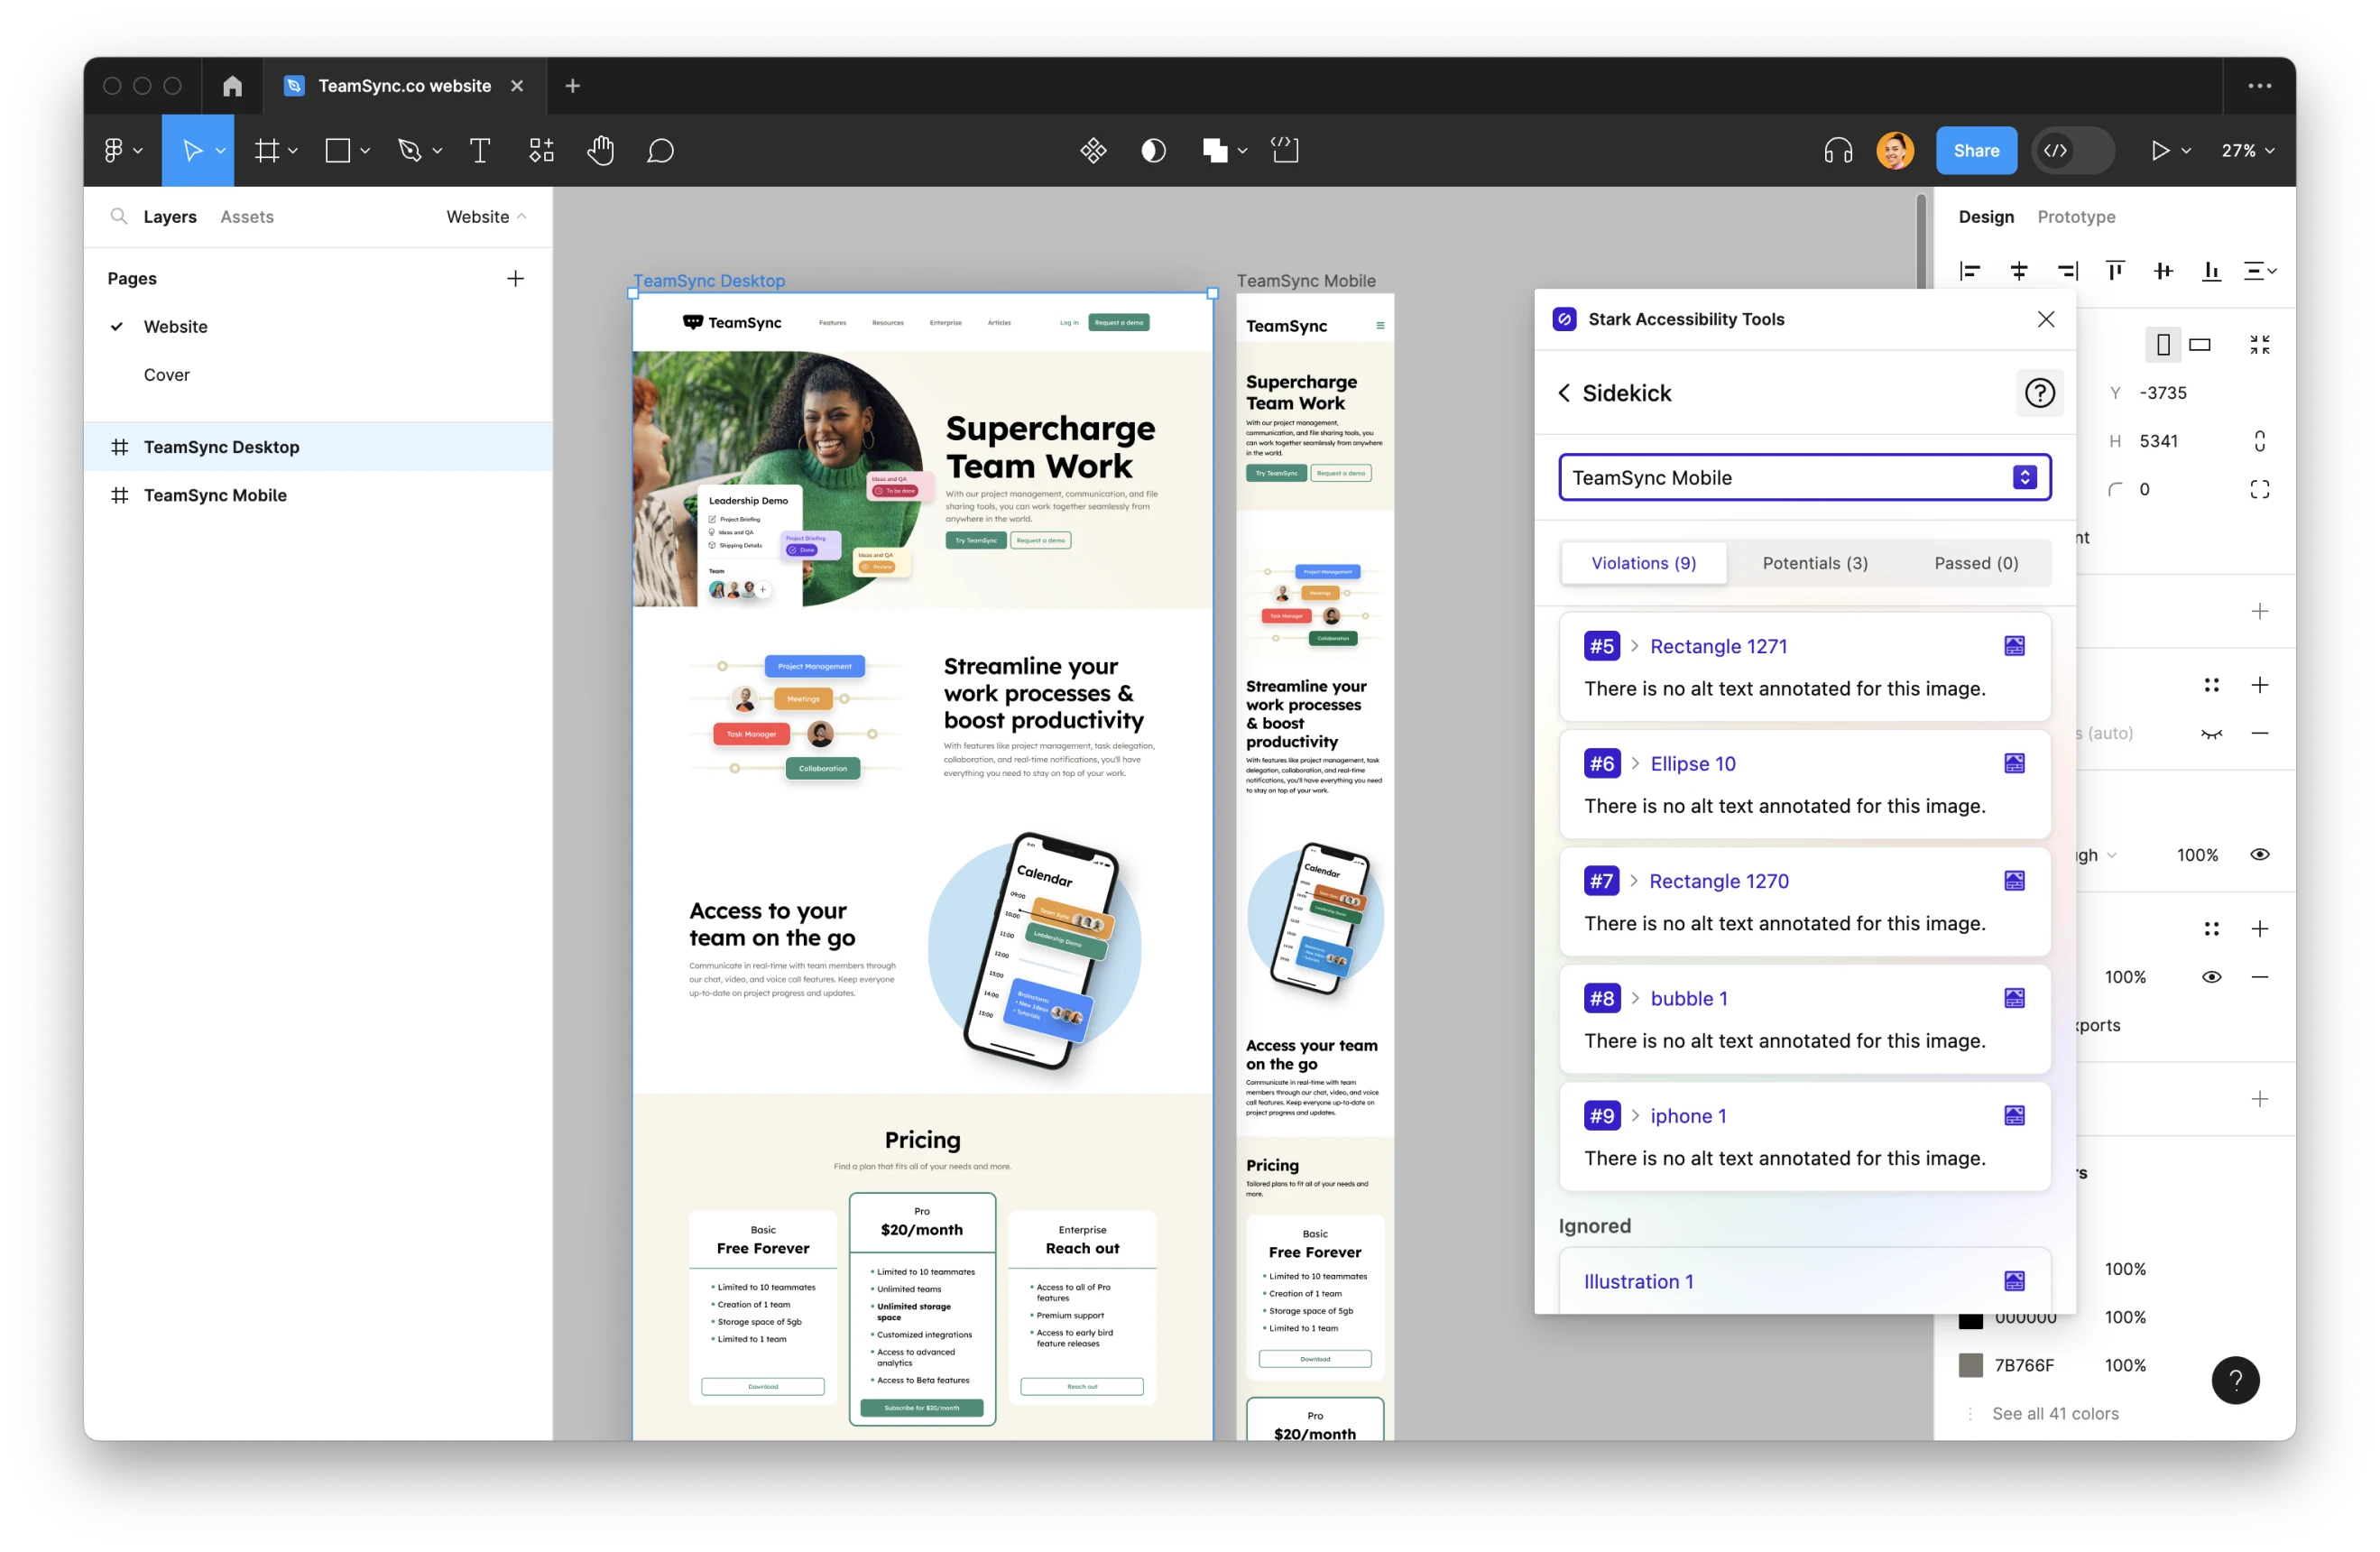Open TeamSync Mobile frame dropdown
Image resolution: width=2380 pixels, height=1552 pixels.
[1804, 478]
